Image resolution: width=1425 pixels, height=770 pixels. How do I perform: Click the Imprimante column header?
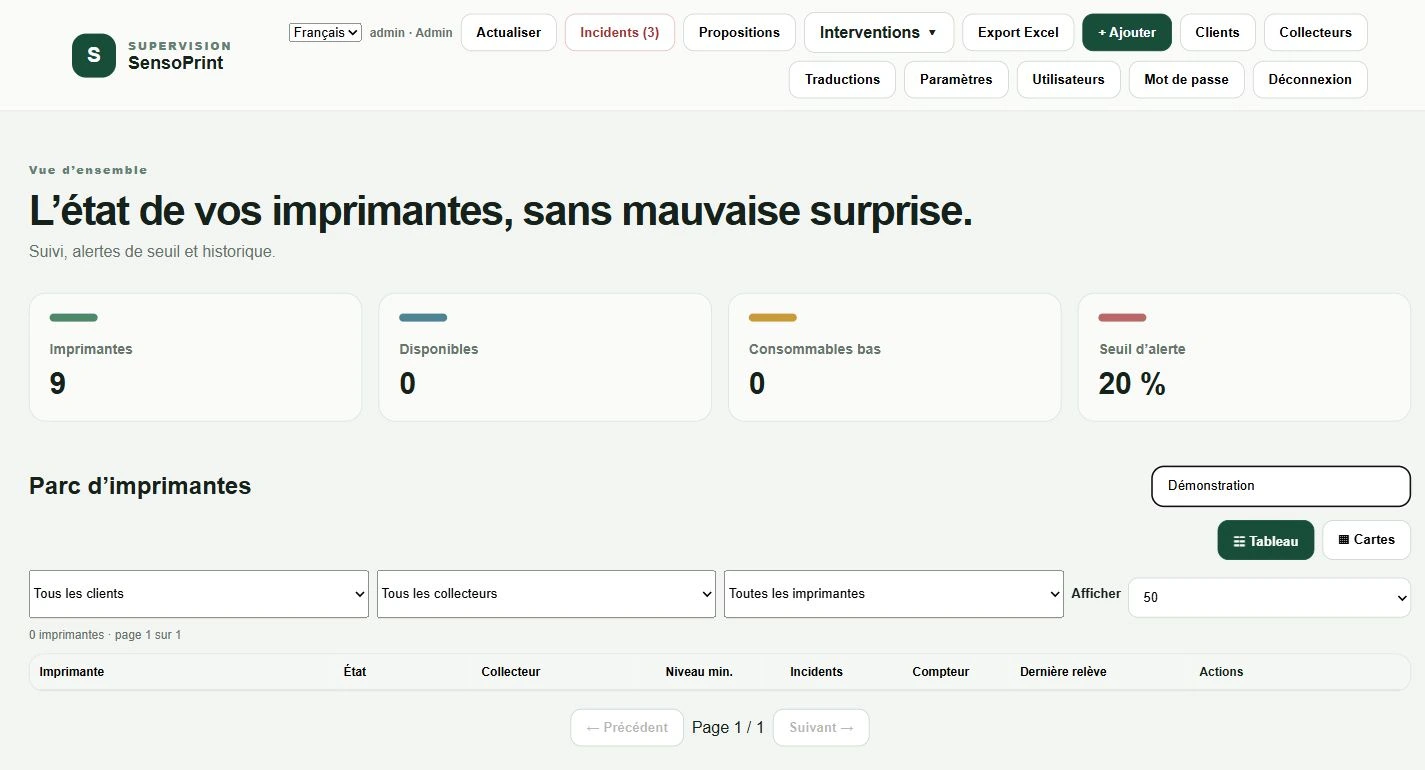click(x=72, y=672)
